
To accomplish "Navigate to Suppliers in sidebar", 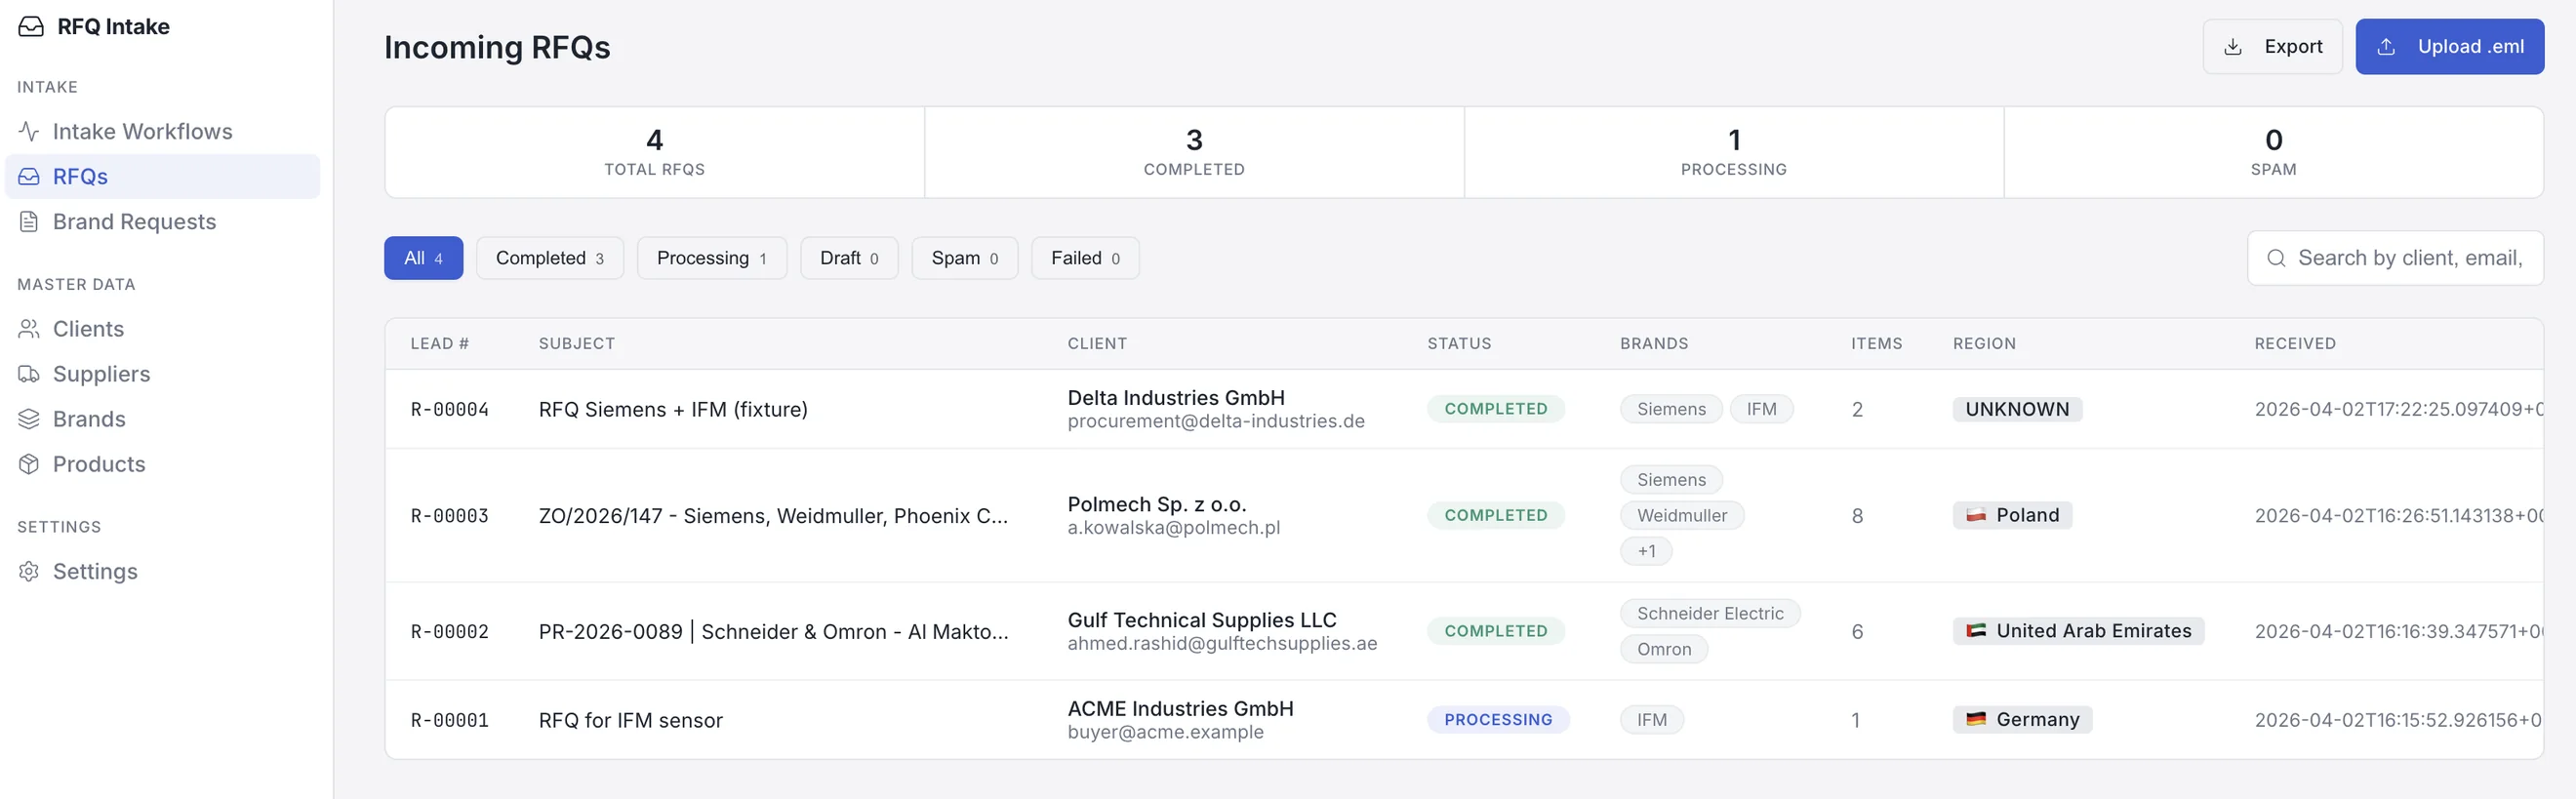I will click(x=162, y=374).
